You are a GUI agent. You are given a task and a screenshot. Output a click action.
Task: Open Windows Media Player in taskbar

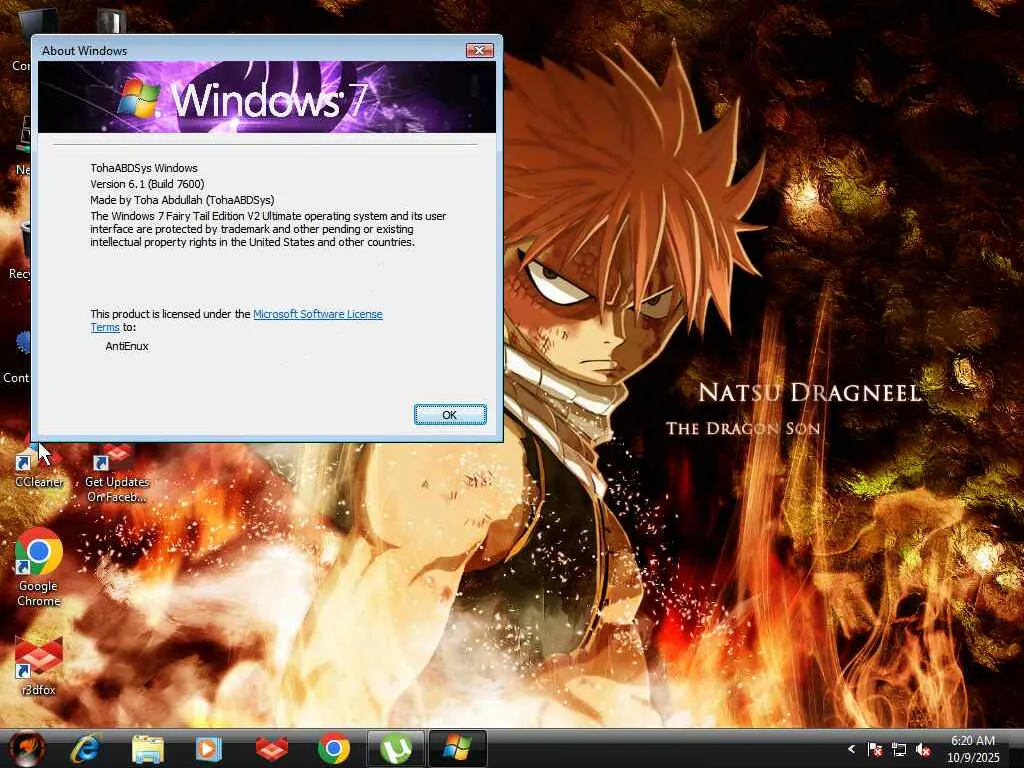(x=209, y=749)
